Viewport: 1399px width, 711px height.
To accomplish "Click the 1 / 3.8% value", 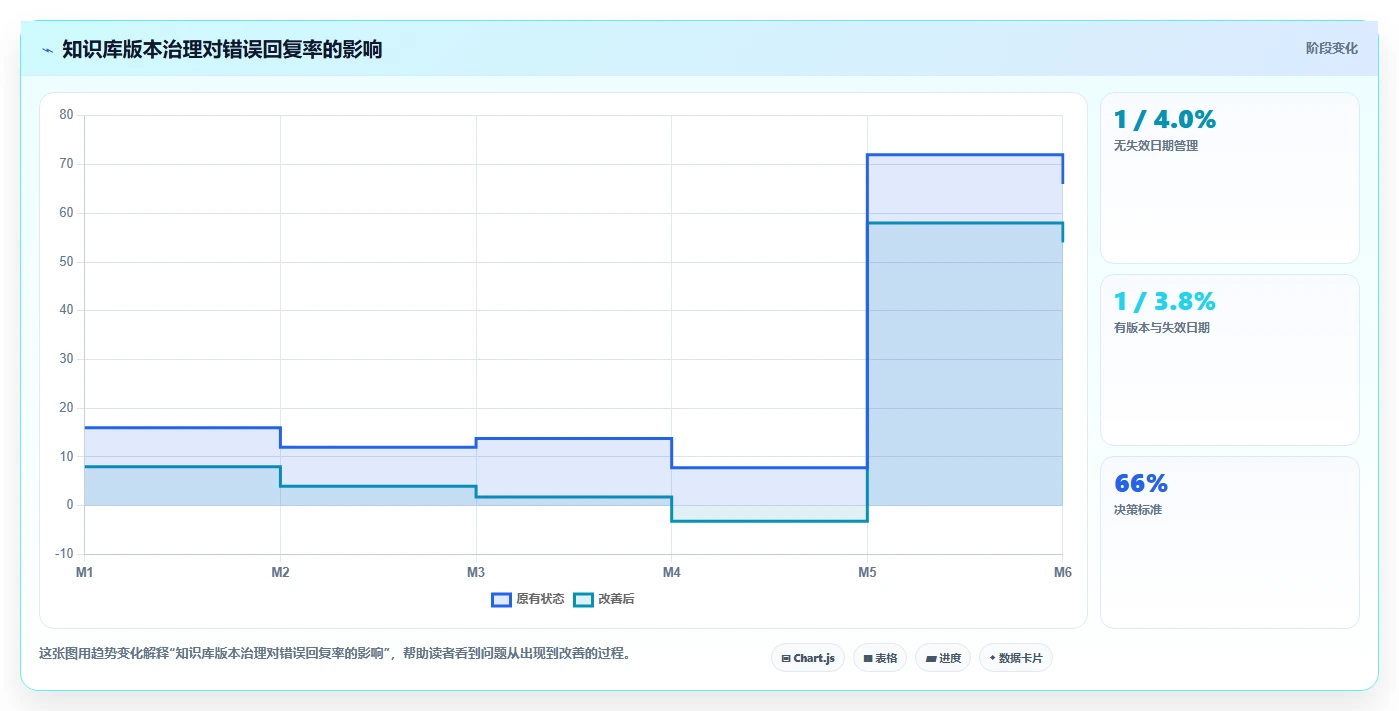I will click(x=1165, y=302).
